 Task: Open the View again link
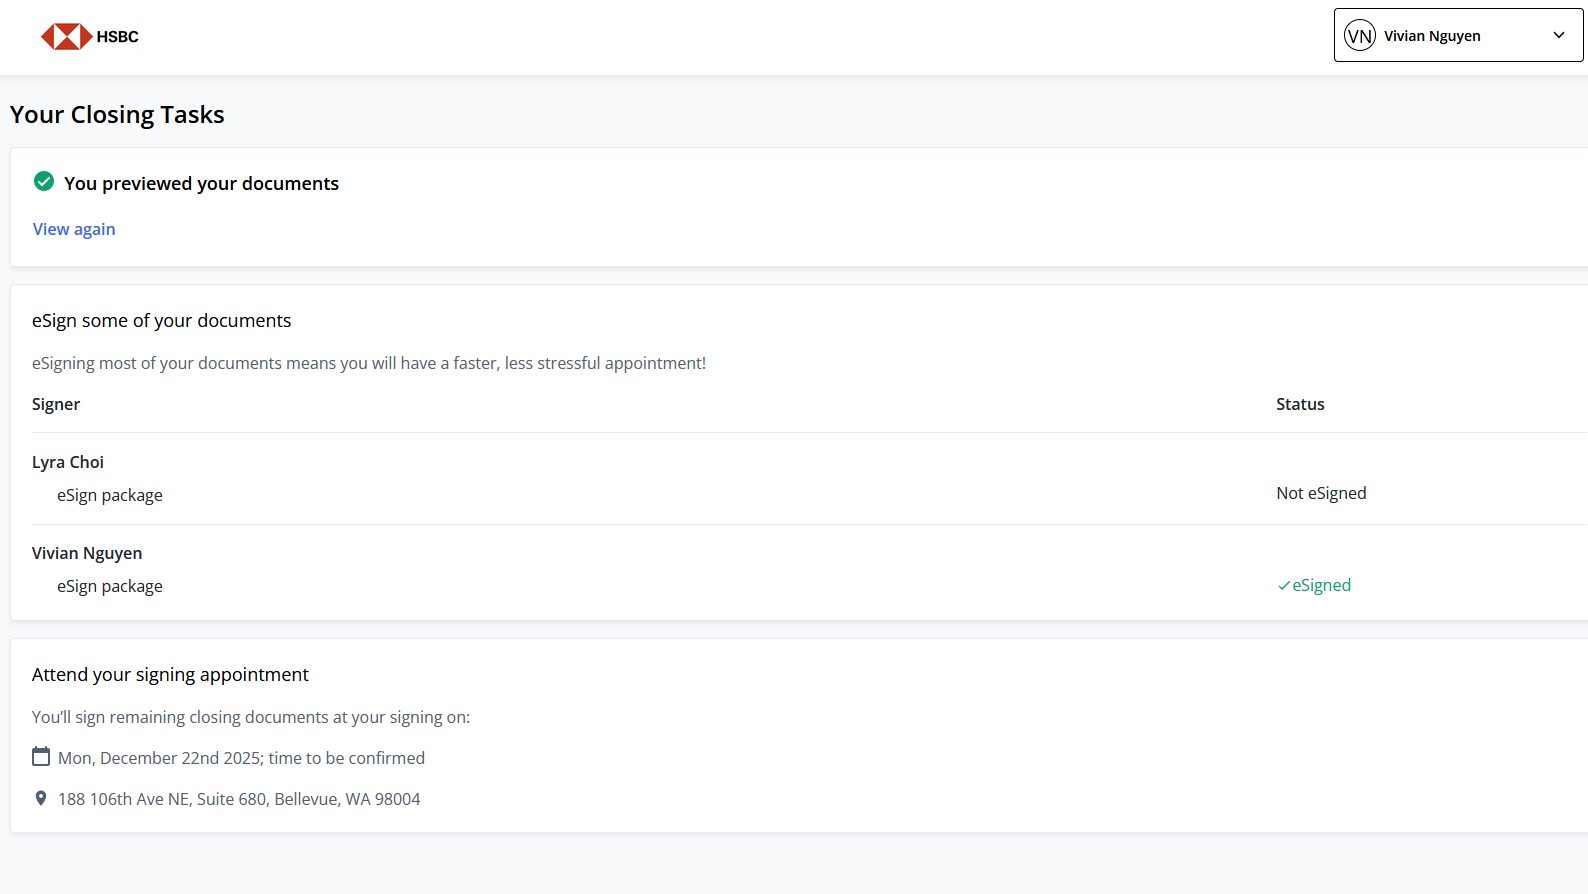click(x=74, y=229)
